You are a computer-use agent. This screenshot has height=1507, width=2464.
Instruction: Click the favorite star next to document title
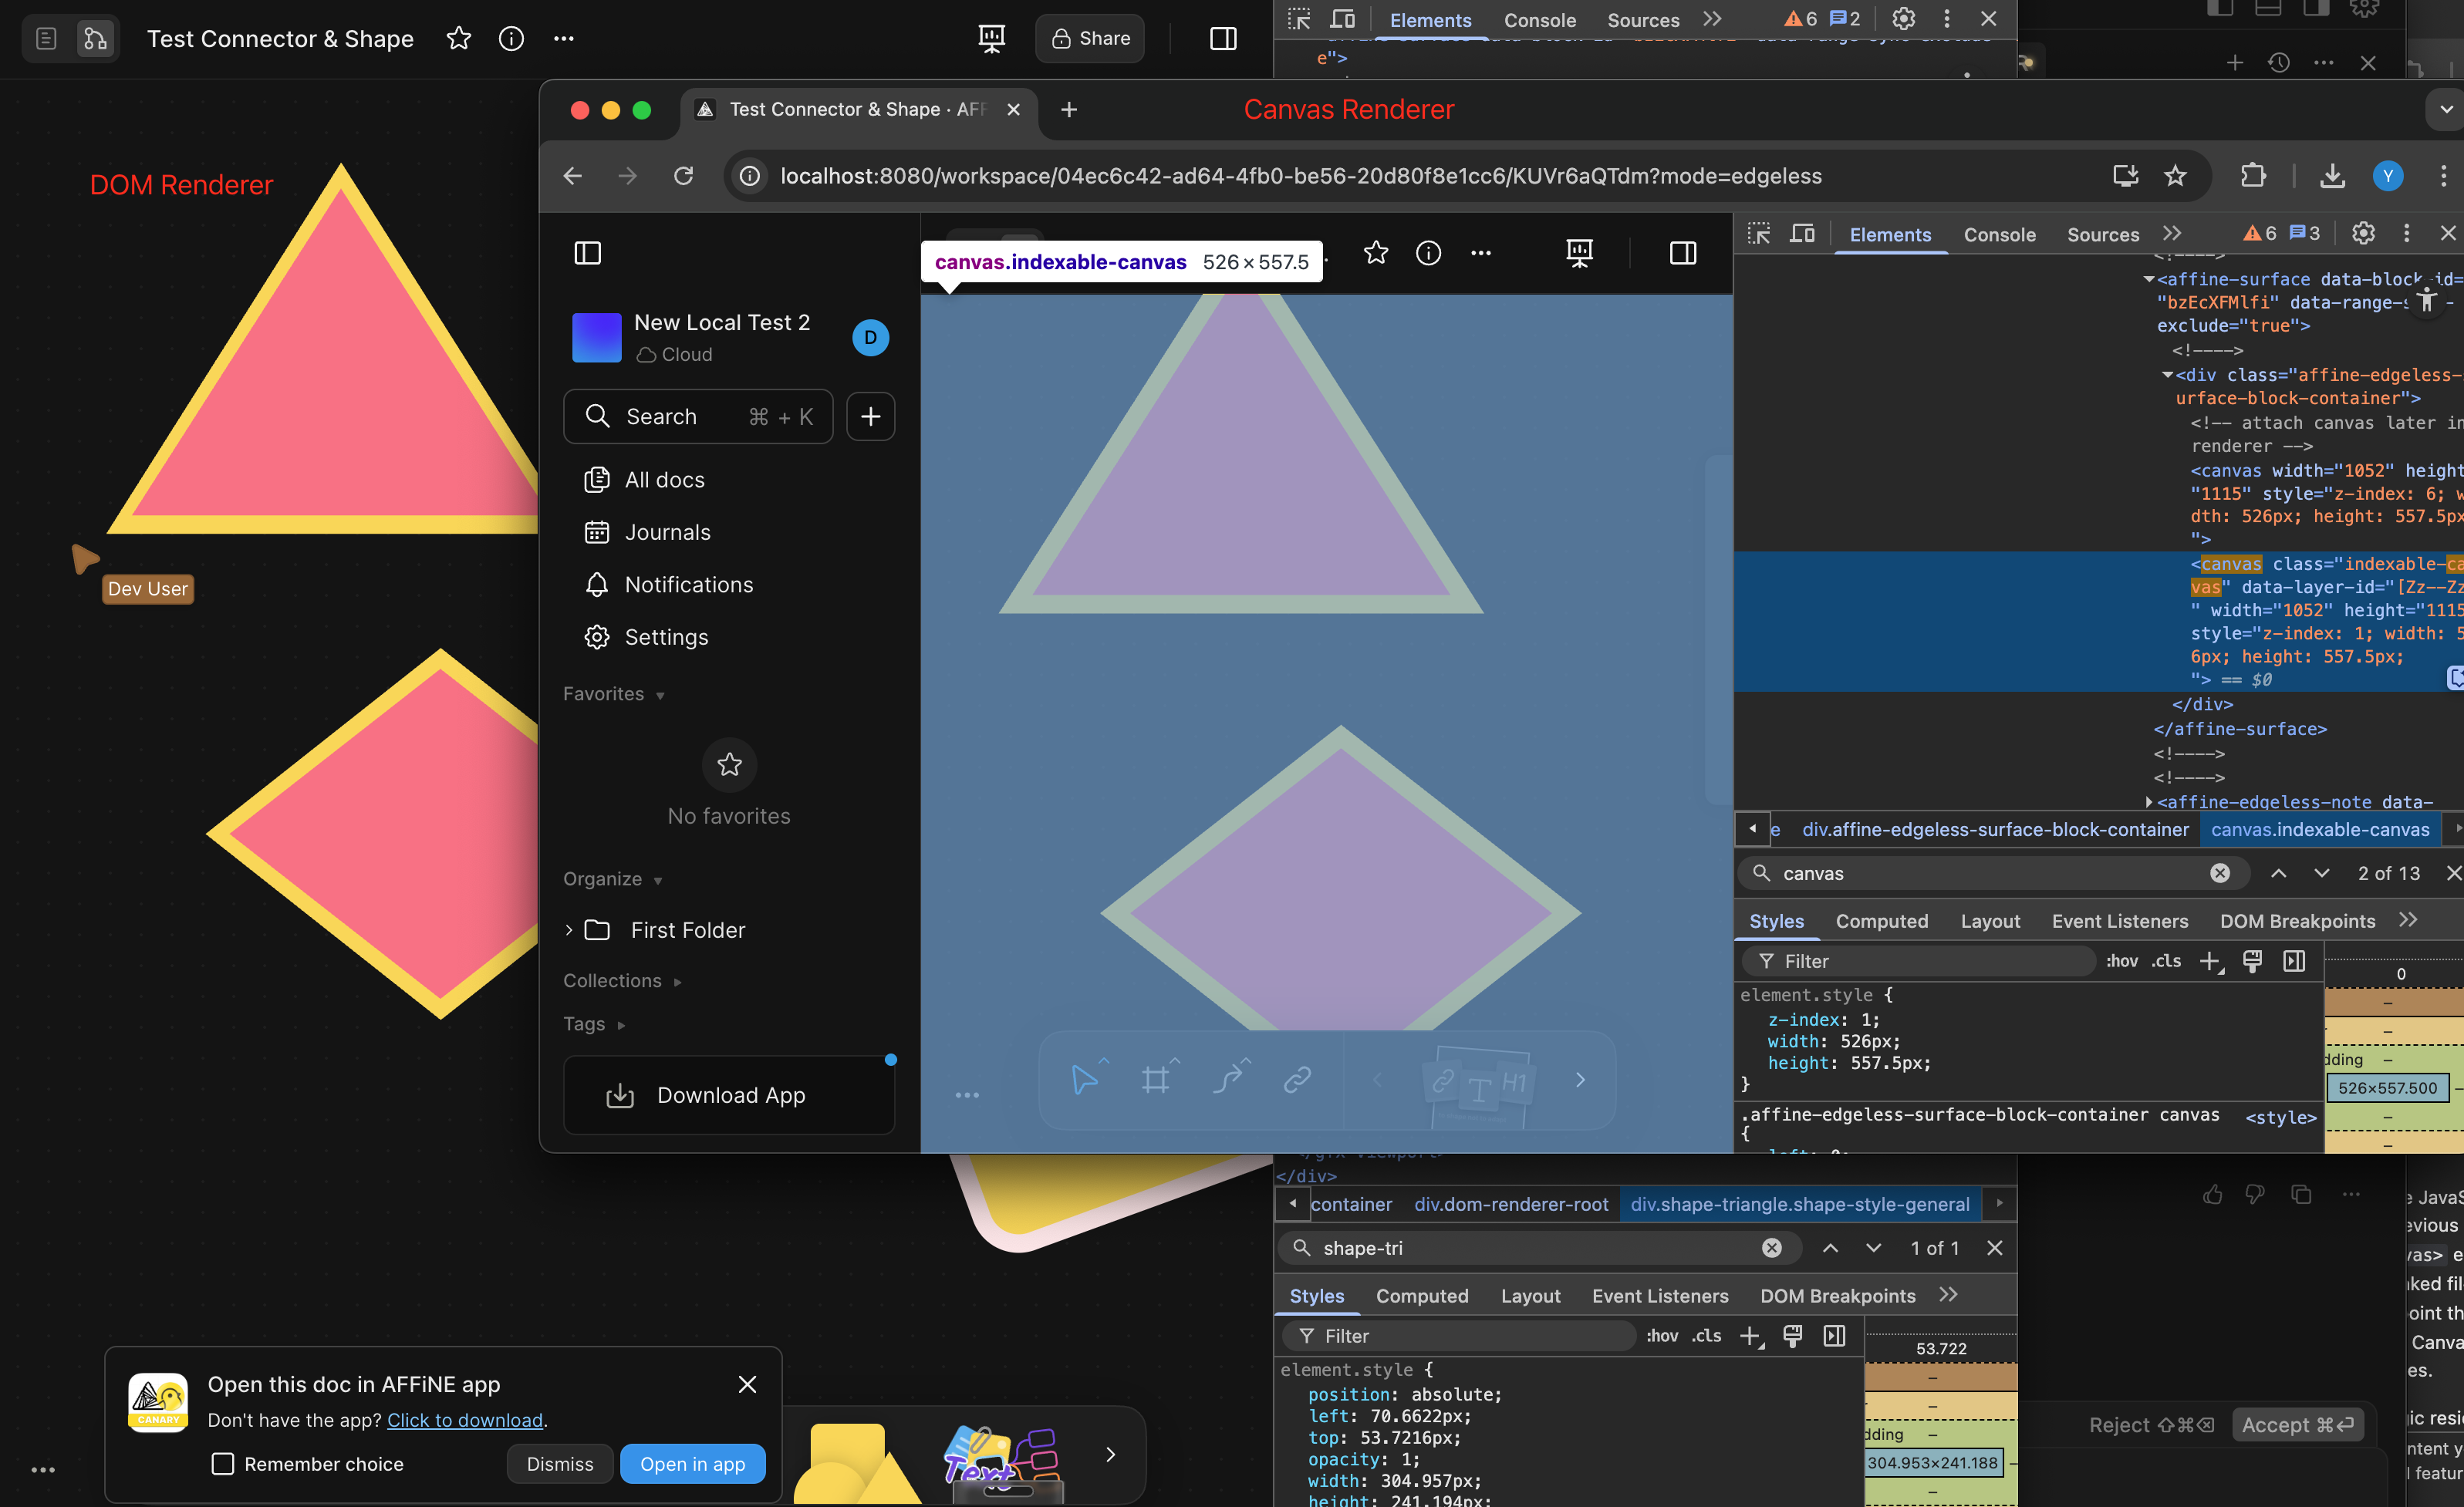(x=458, y=38)
